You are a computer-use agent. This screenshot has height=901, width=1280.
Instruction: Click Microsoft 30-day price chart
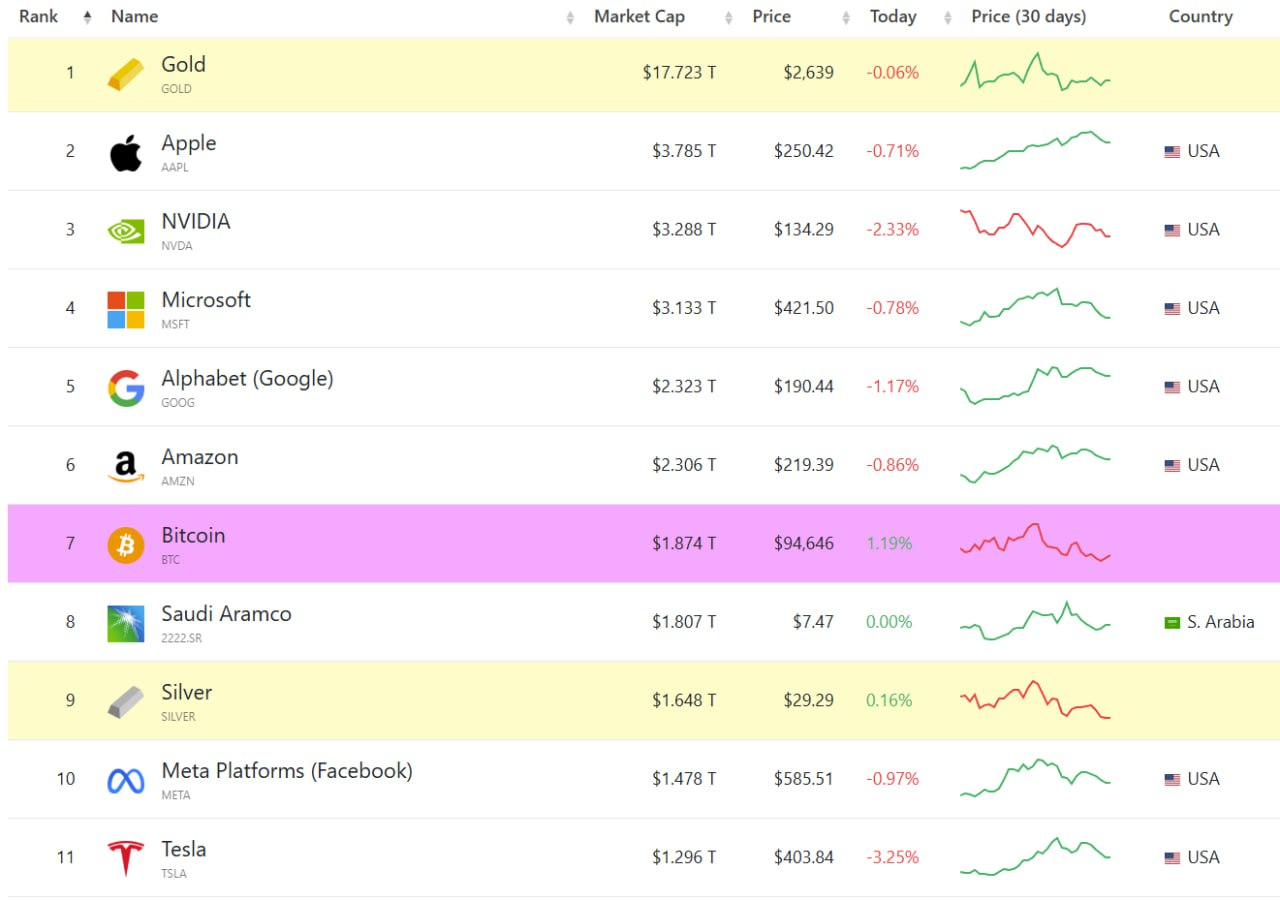[1035, 307]
